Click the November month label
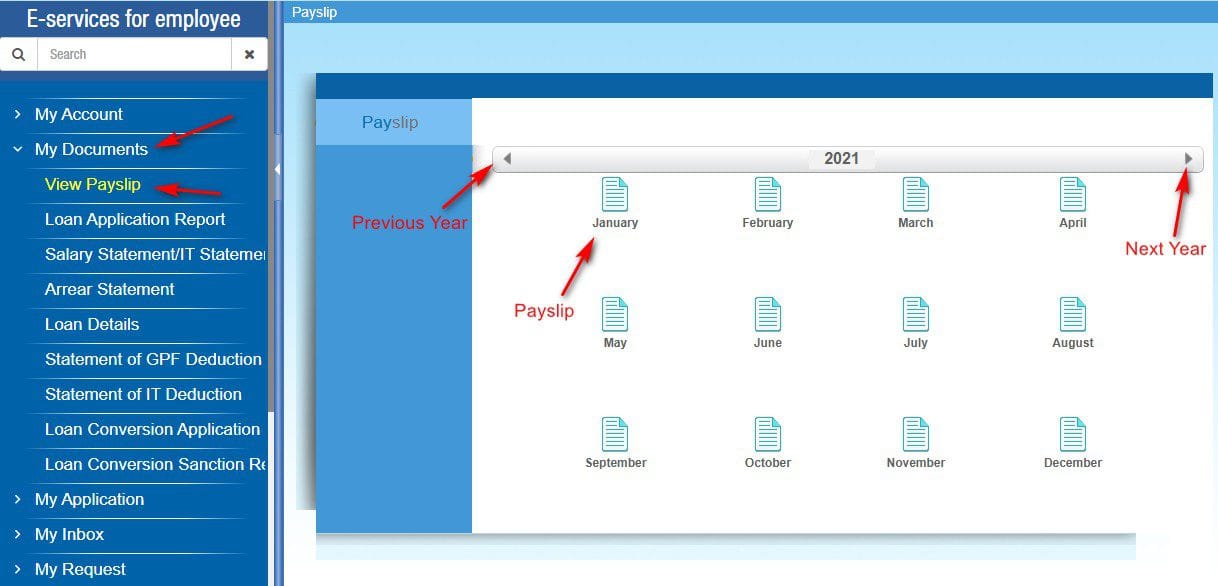Image resolution: width=1218 pixels, height=586 pixels. point(916,463)
